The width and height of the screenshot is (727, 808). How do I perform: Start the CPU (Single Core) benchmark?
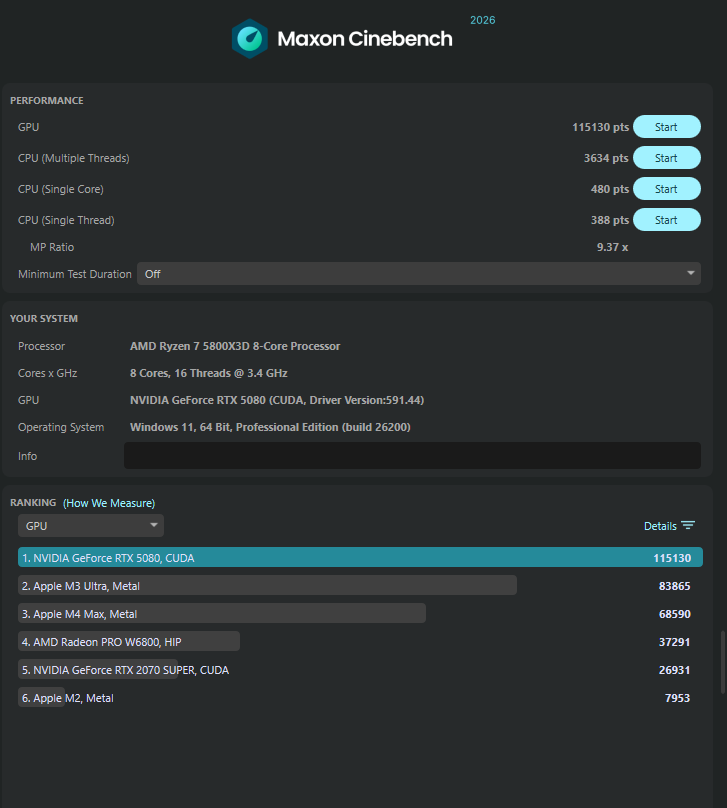[666, 189]
